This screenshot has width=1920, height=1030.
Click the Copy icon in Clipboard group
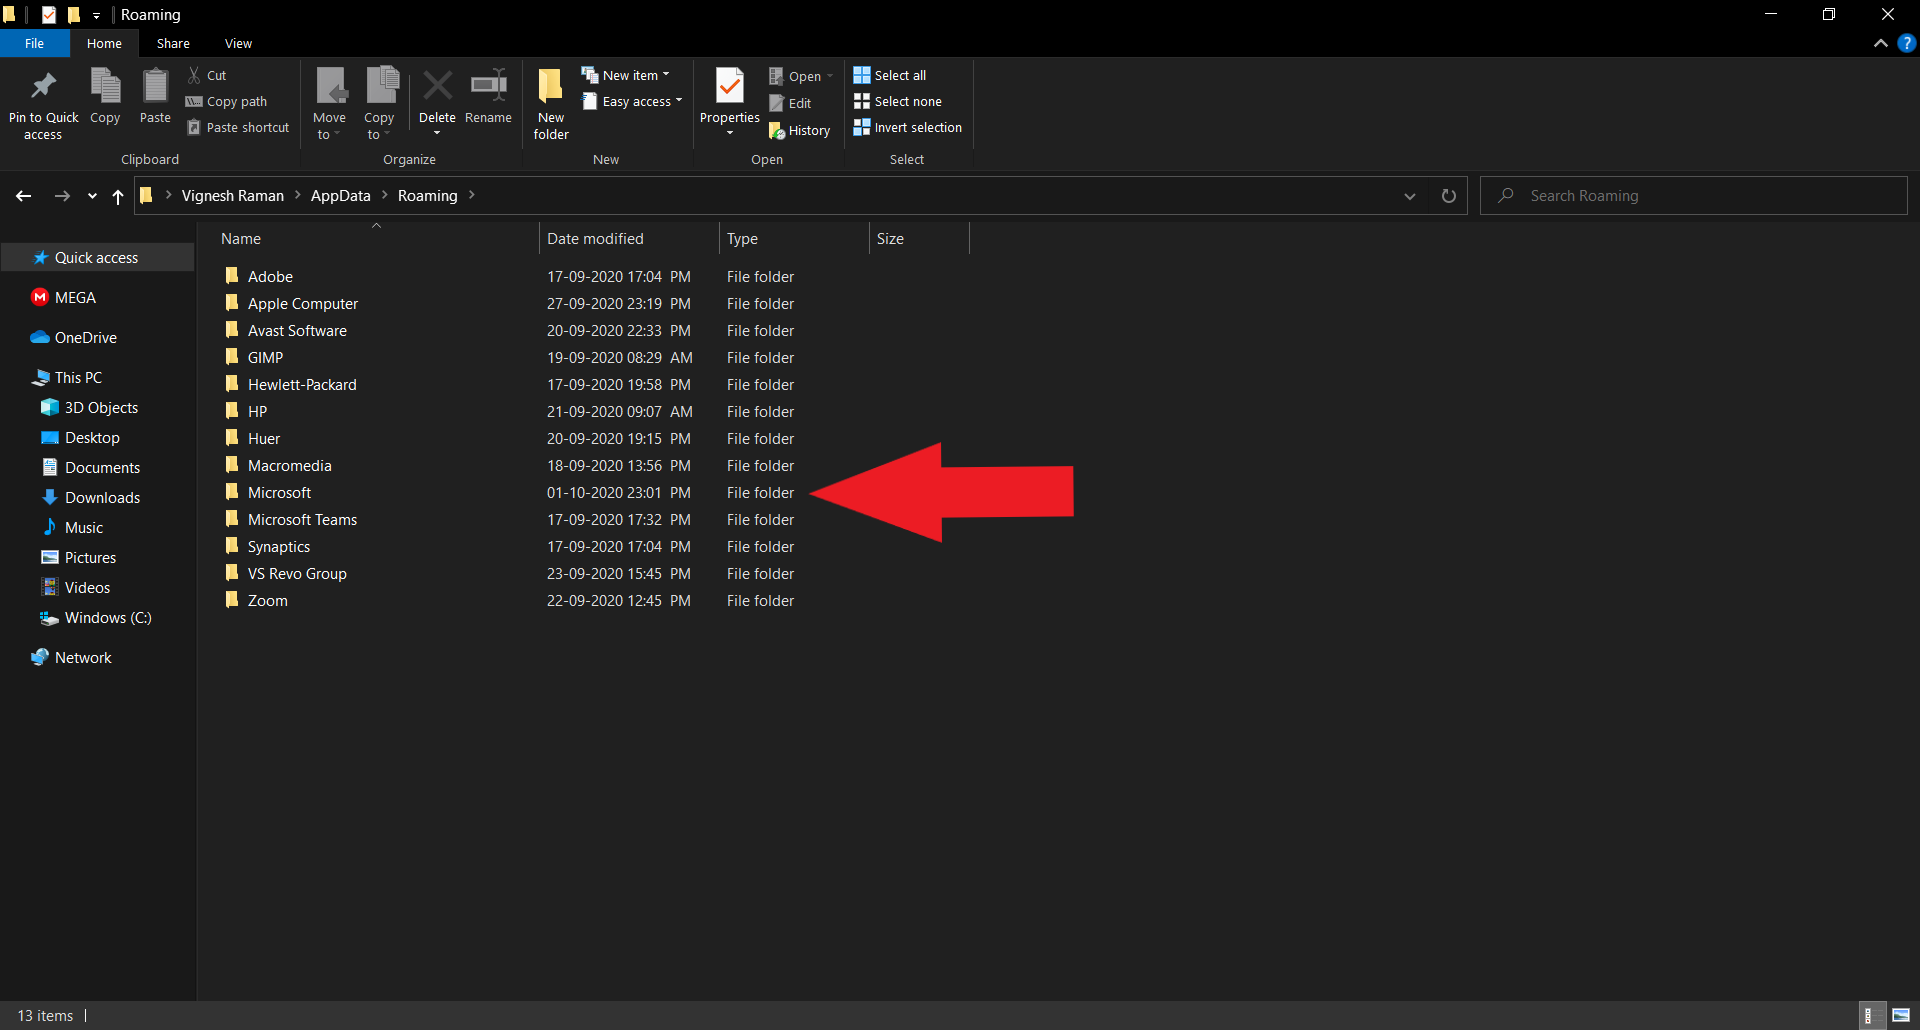tap(105, 87)
